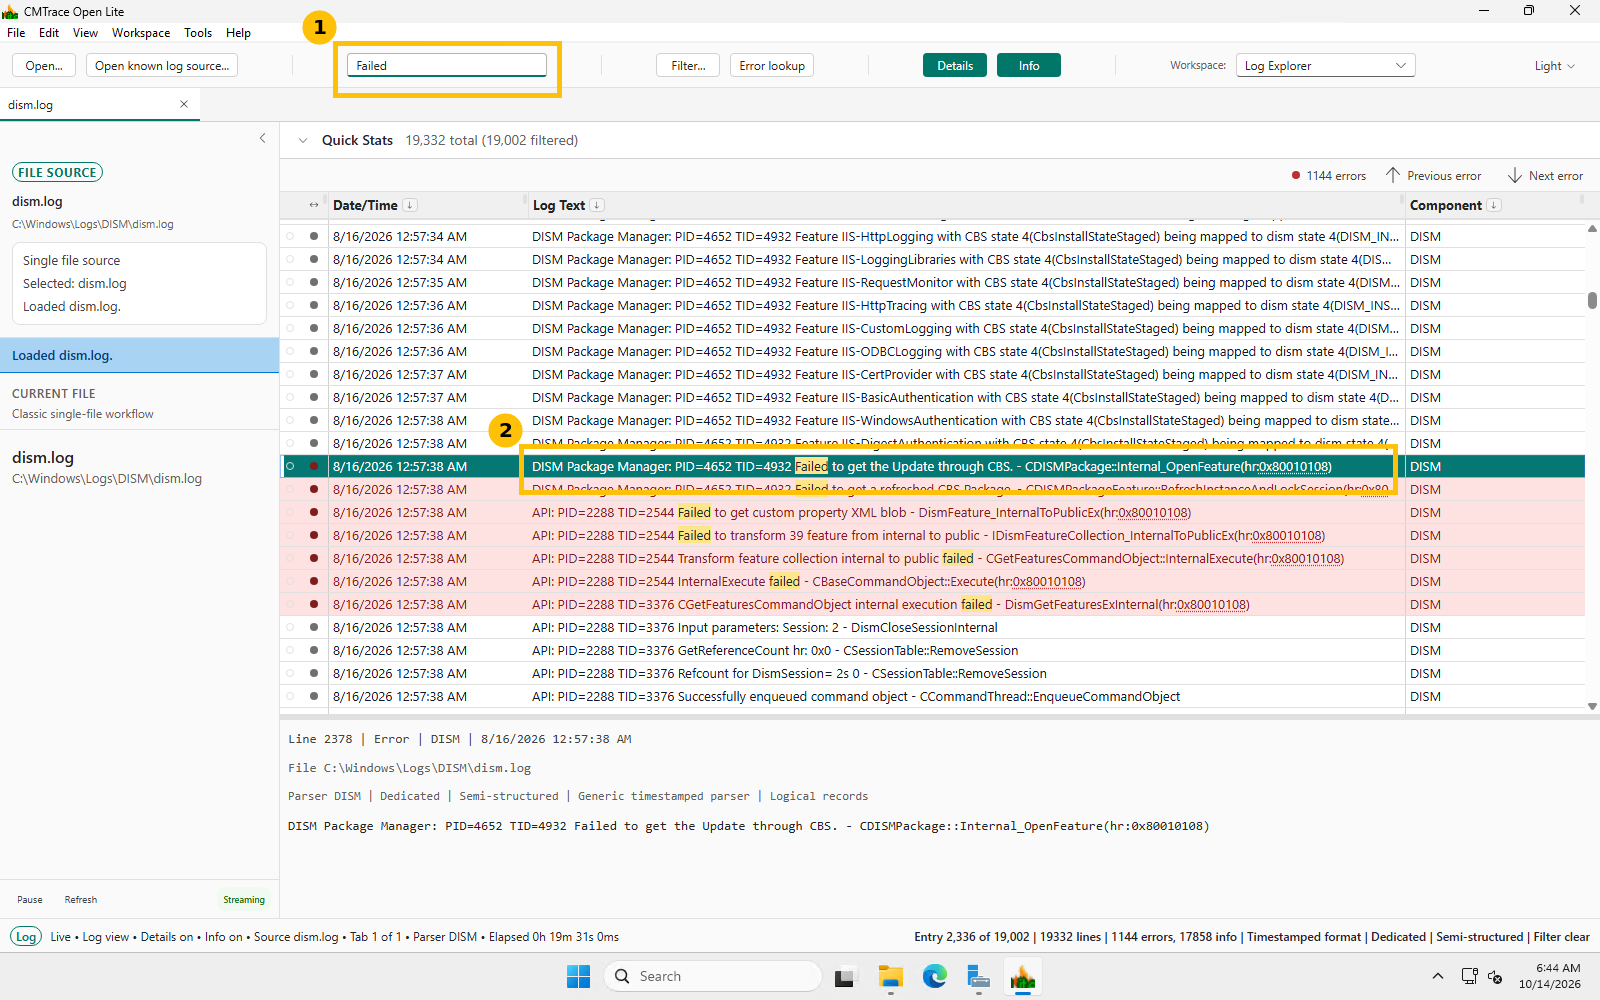Collapse the Quick Stats section
Viewport: 1600px width, 1000px height.
pos(303,140)
